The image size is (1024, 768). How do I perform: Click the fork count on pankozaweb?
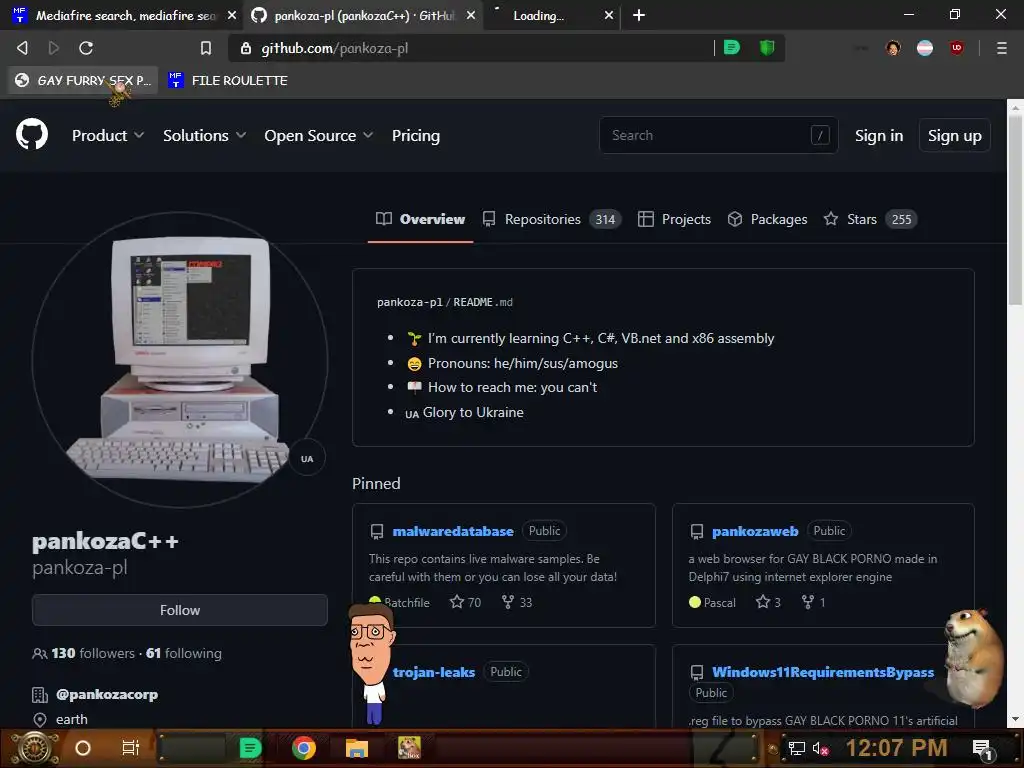point(813,601)
